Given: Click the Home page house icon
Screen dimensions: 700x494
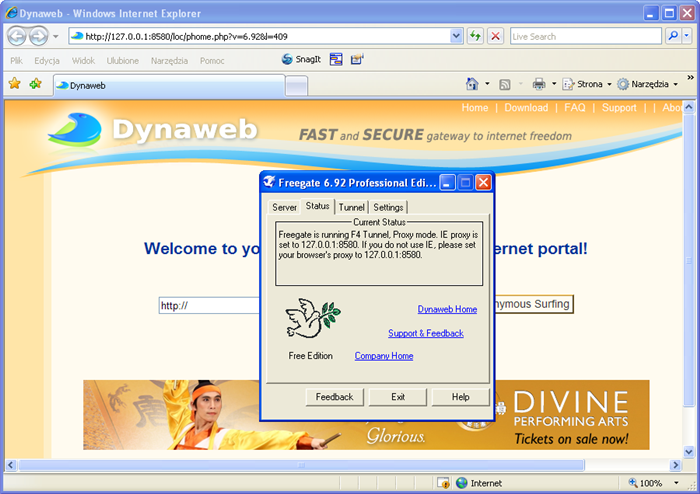Looking at the screenshot, I should click(x=472, y=84).
